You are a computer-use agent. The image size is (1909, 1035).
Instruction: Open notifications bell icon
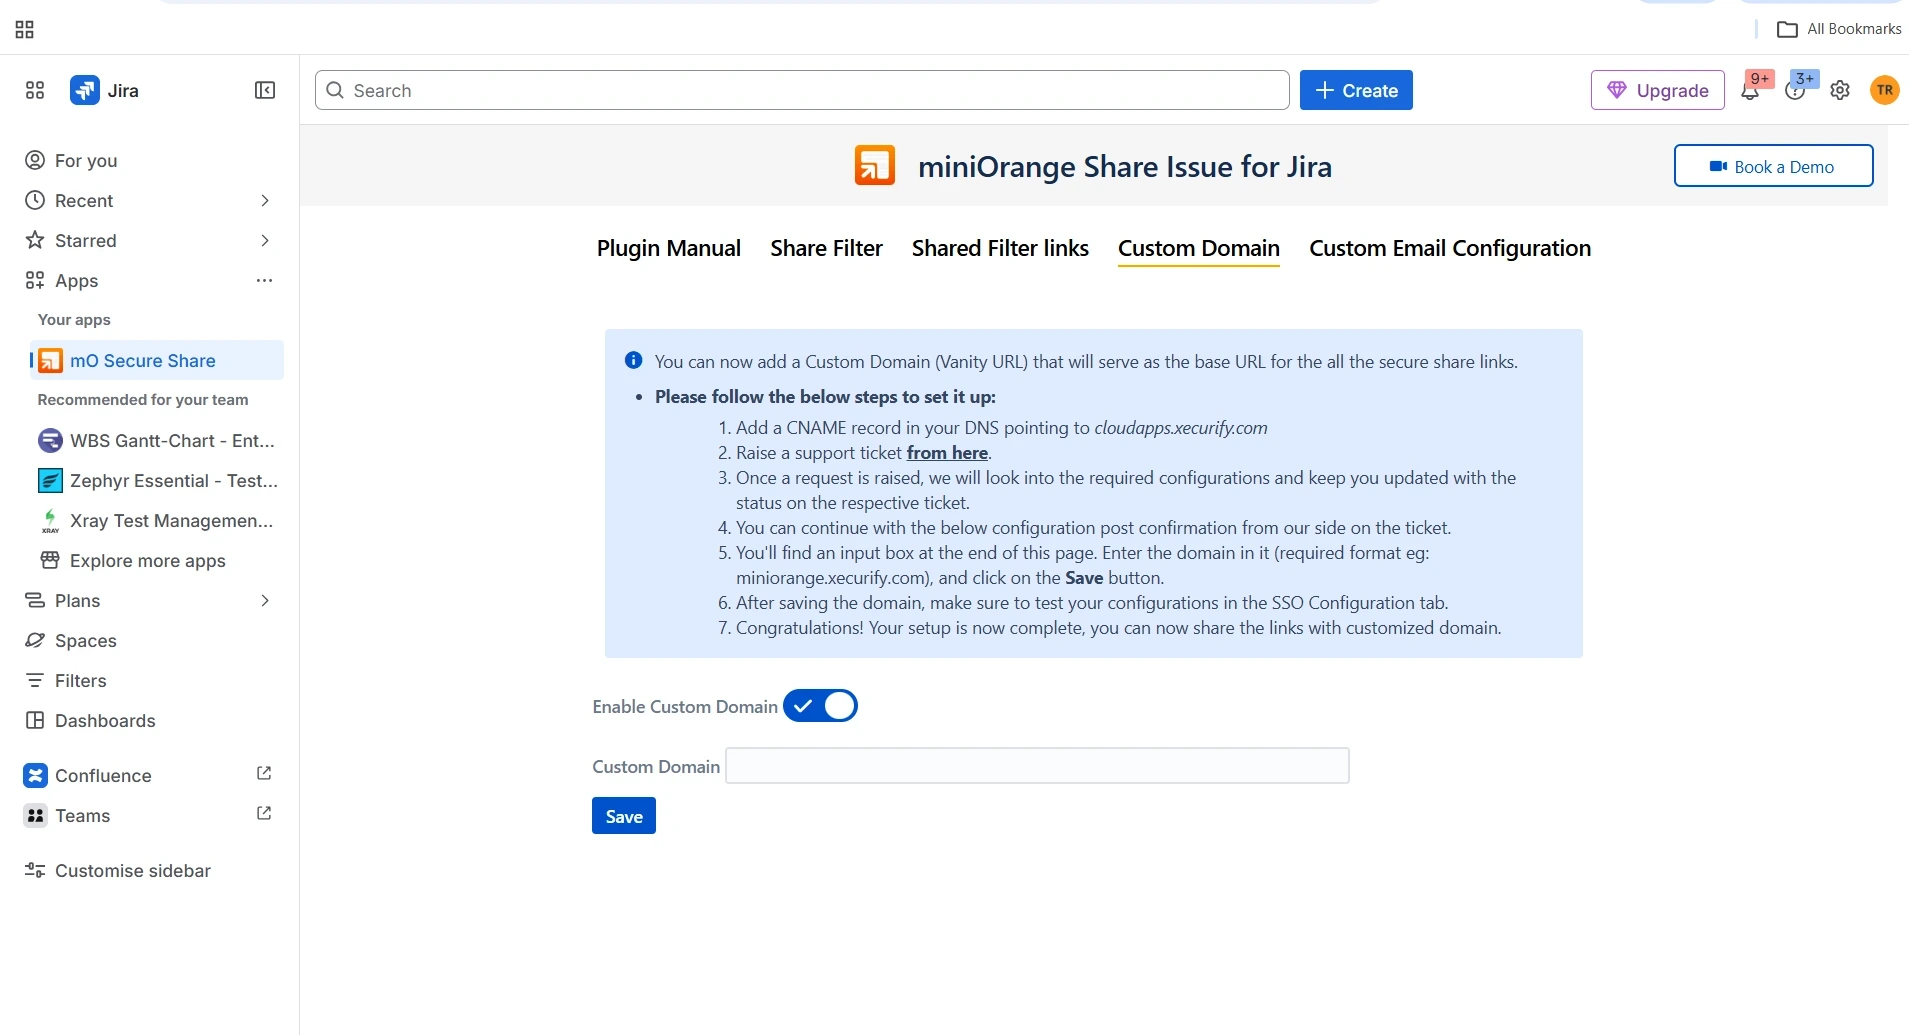coord(1750,91)
